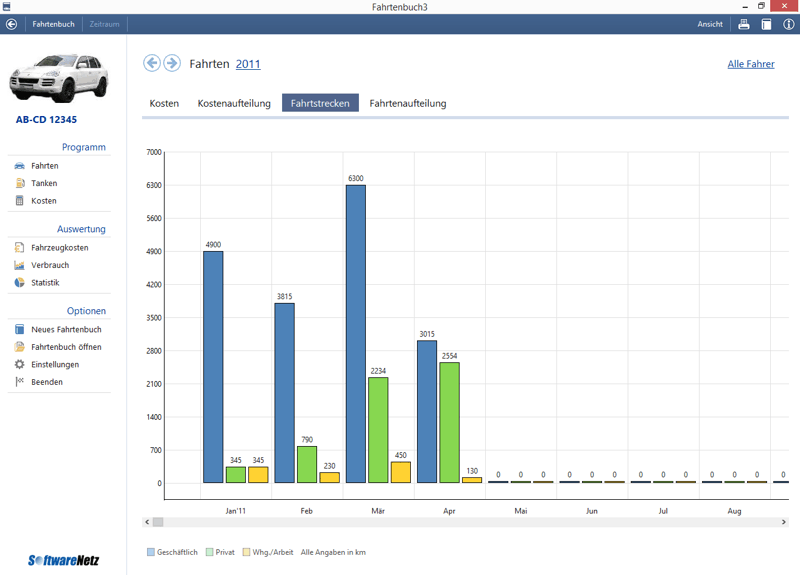
Task: Go to previous year with left arrow
Action: 152,64
